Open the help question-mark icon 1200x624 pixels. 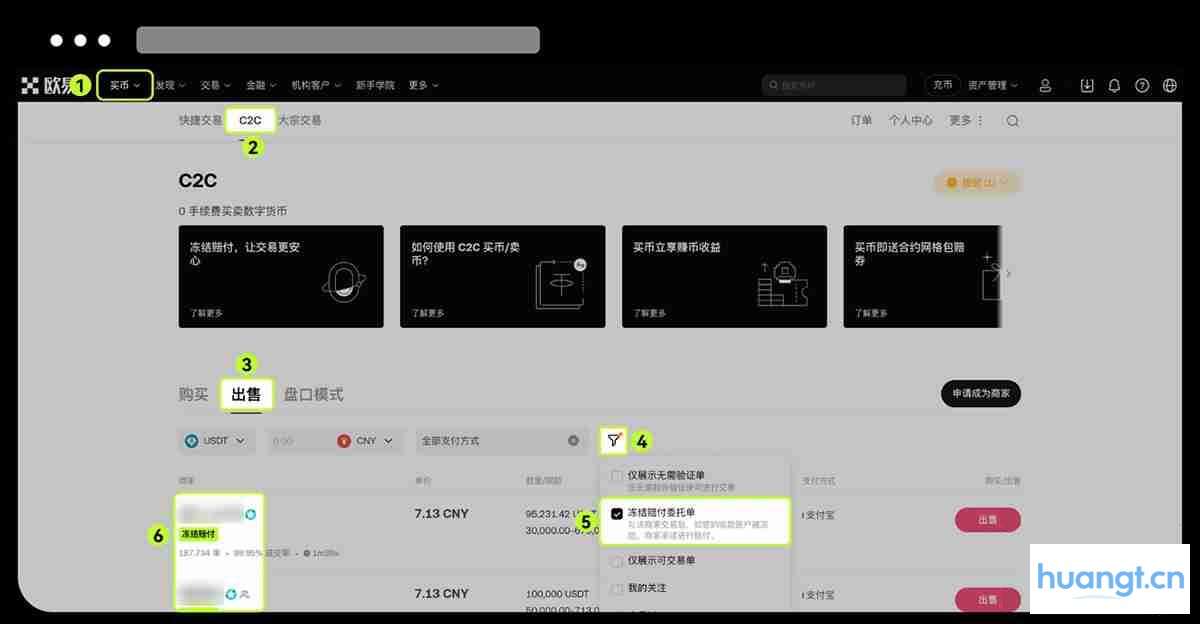coord(1141,85)
